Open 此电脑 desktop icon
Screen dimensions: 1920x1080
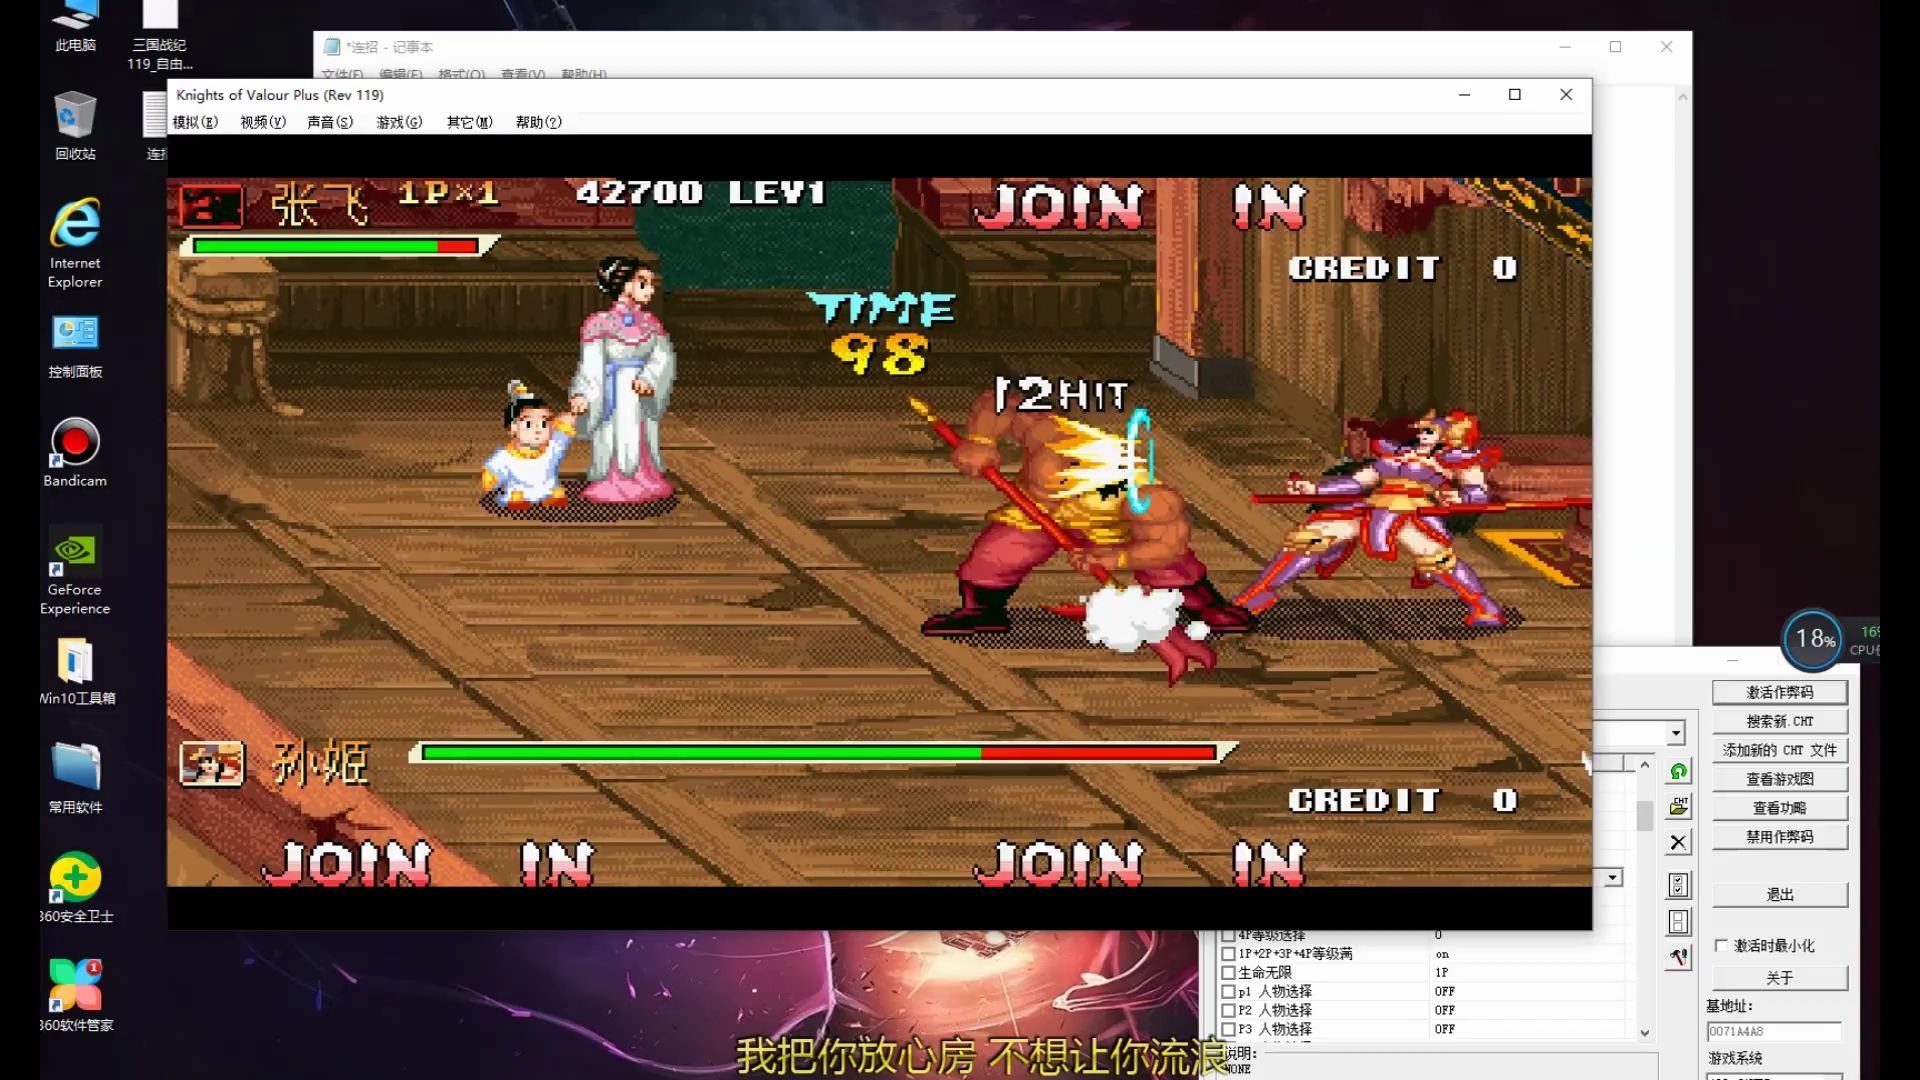tap(75, 28)
